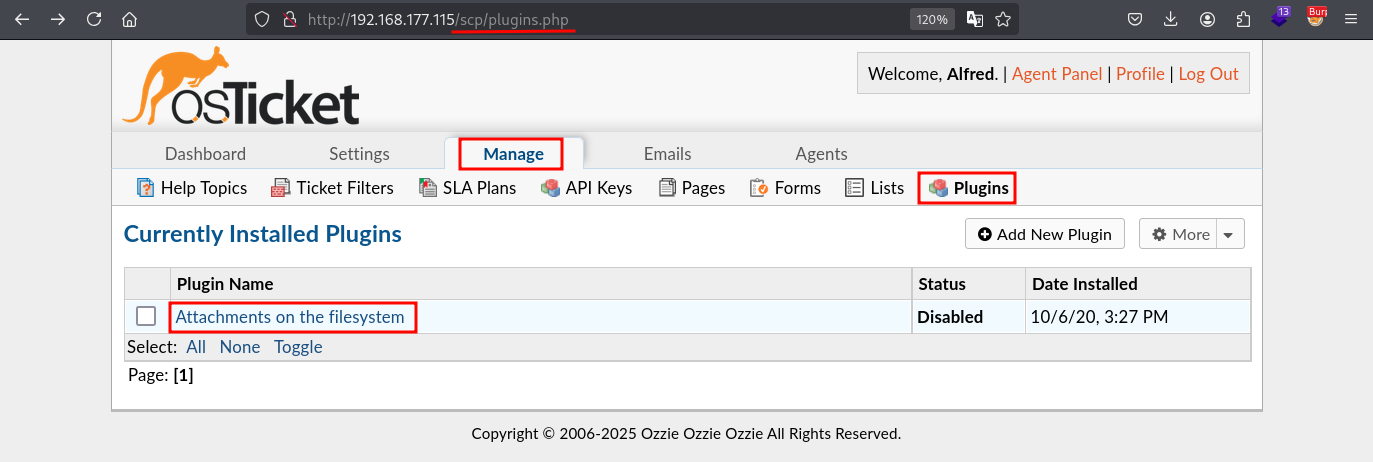Viewport: 1373px width, 462px height.
Task: Tick the Attachments on the filesystem checkbox
Action: (146, 316)
